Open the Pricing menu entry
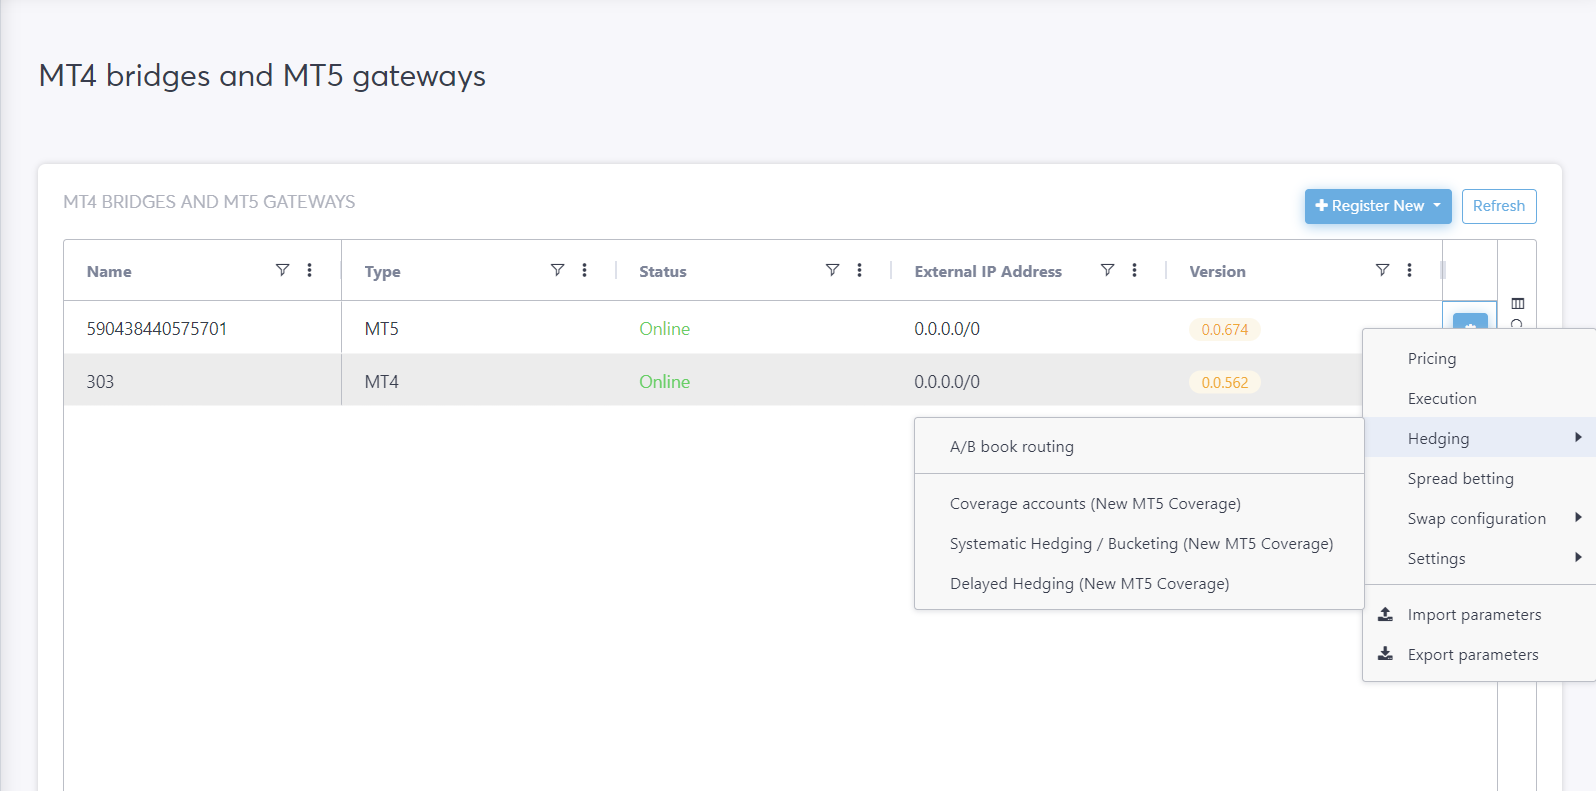The height and width of the screenshot is (791, 1596). 1432,359
